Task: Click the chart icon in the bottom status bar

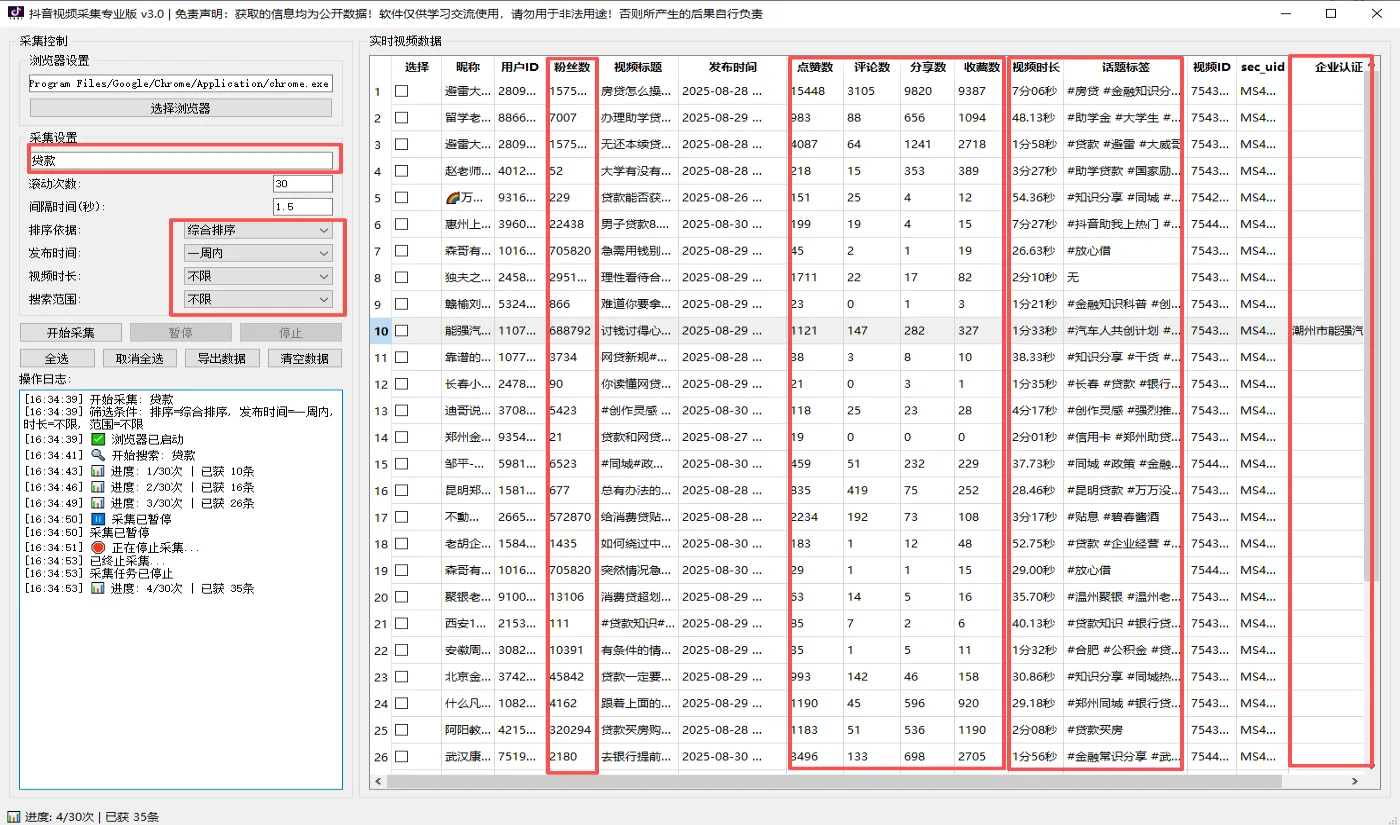Action: [14, 817]
